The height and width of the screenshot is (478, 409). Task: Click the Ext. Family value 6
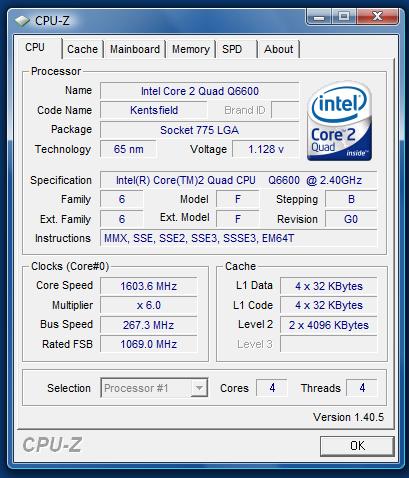(x=122, y=219)
